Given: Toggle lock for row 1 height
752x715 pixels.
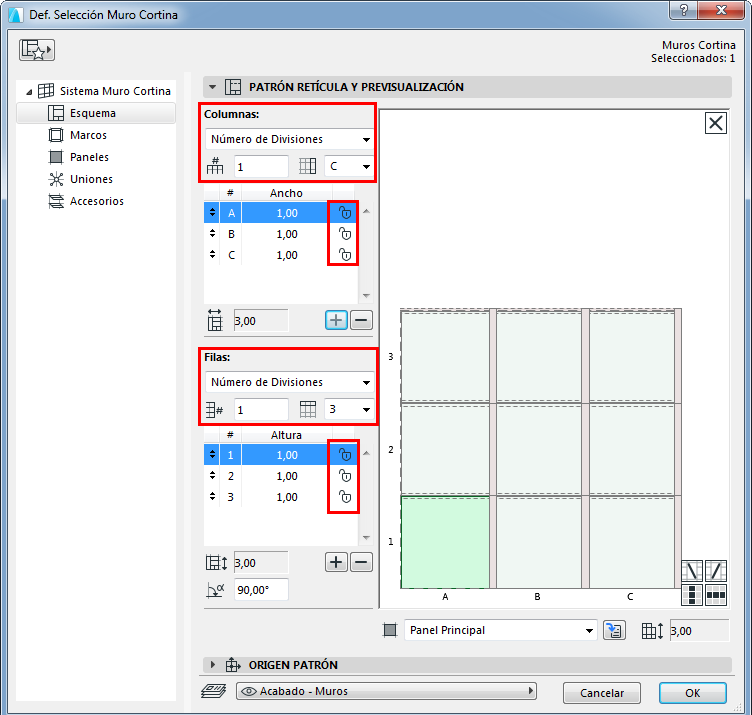Looking at the screenshot, I should coord(345,455).
